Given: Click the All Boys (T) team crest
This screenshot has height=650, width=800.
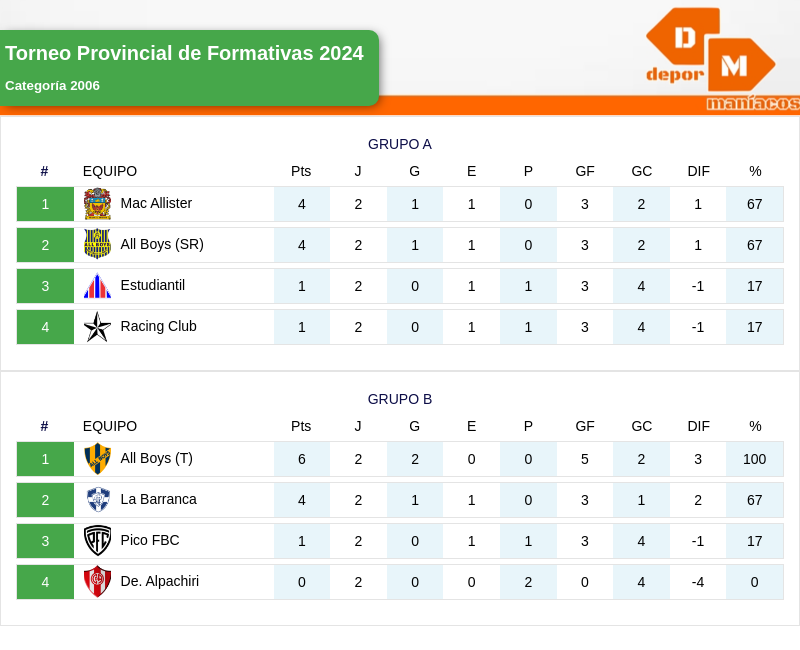Looking at the screenshot, I should (97, 459).
